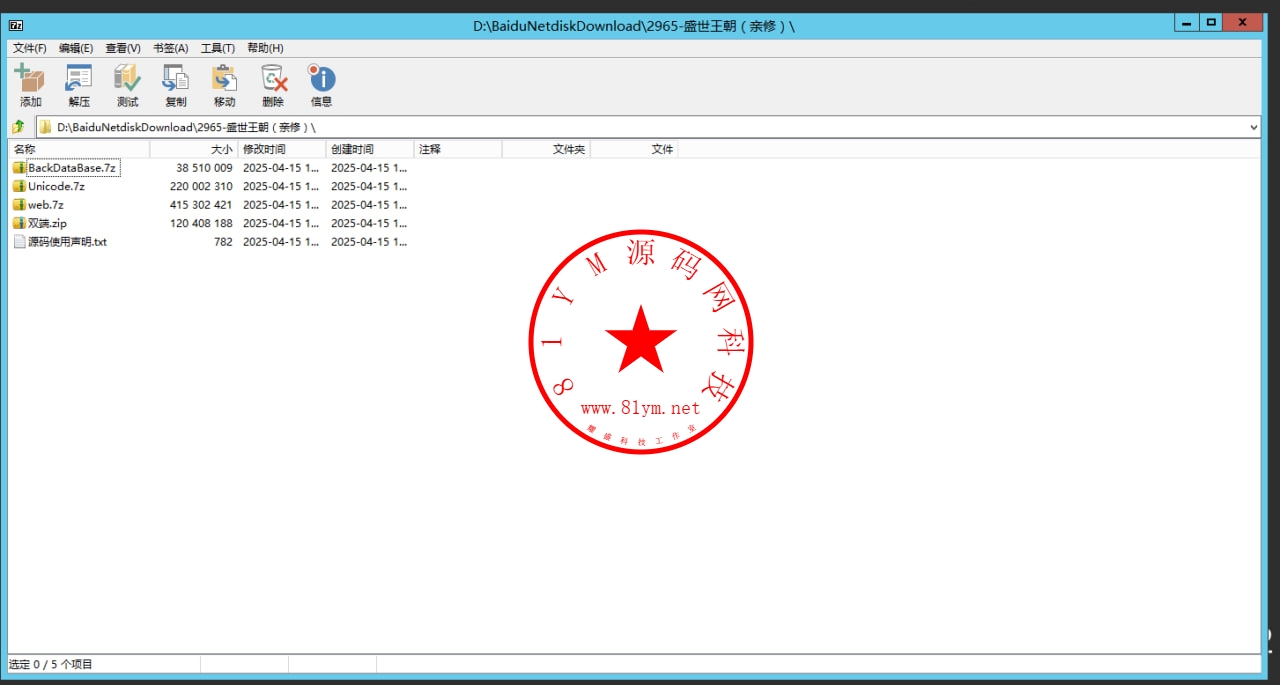Viewport: 1280px width, 685px height.
Task: Sort by the 注释 column header
Action: 458,149
